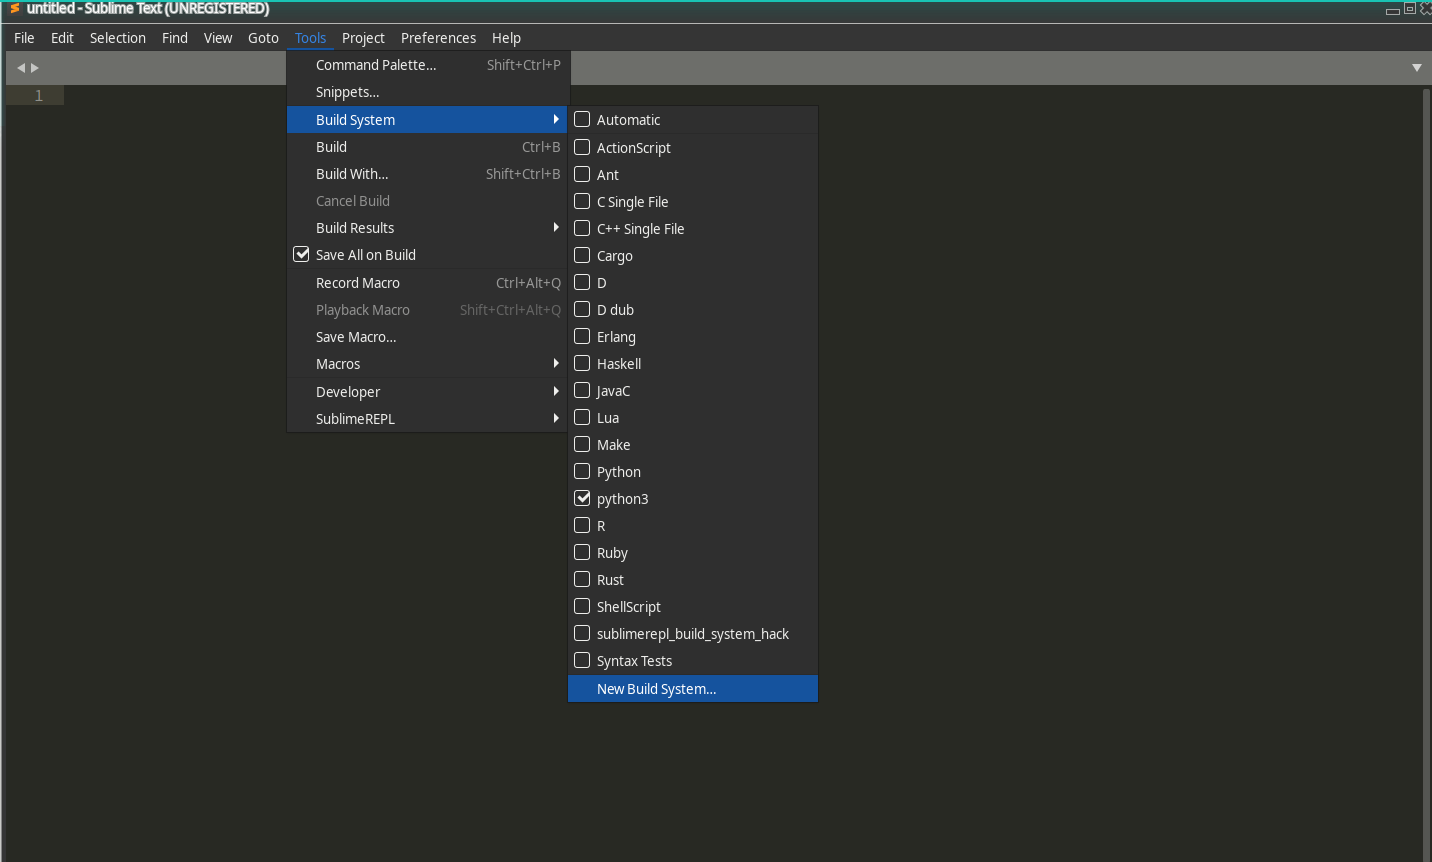Run Build from the Tools menu

(427, 146)
